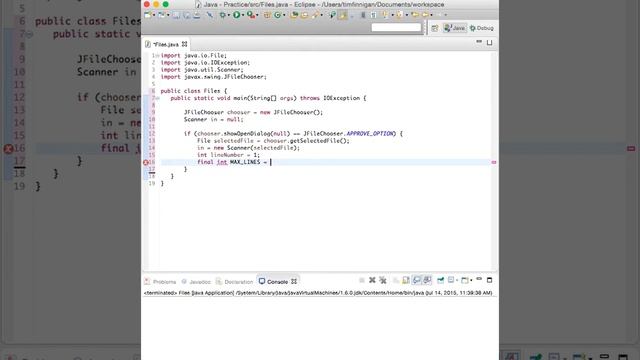This screenshot has width=640, height=360.
Task: Open the Run configurations dropdown arrow
Action: [243, 15]
